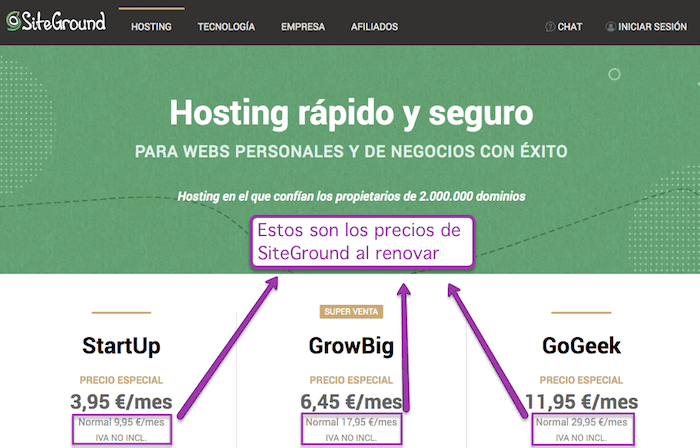
Task: Select the GoGeek plan title
Action: pos(581,346)
